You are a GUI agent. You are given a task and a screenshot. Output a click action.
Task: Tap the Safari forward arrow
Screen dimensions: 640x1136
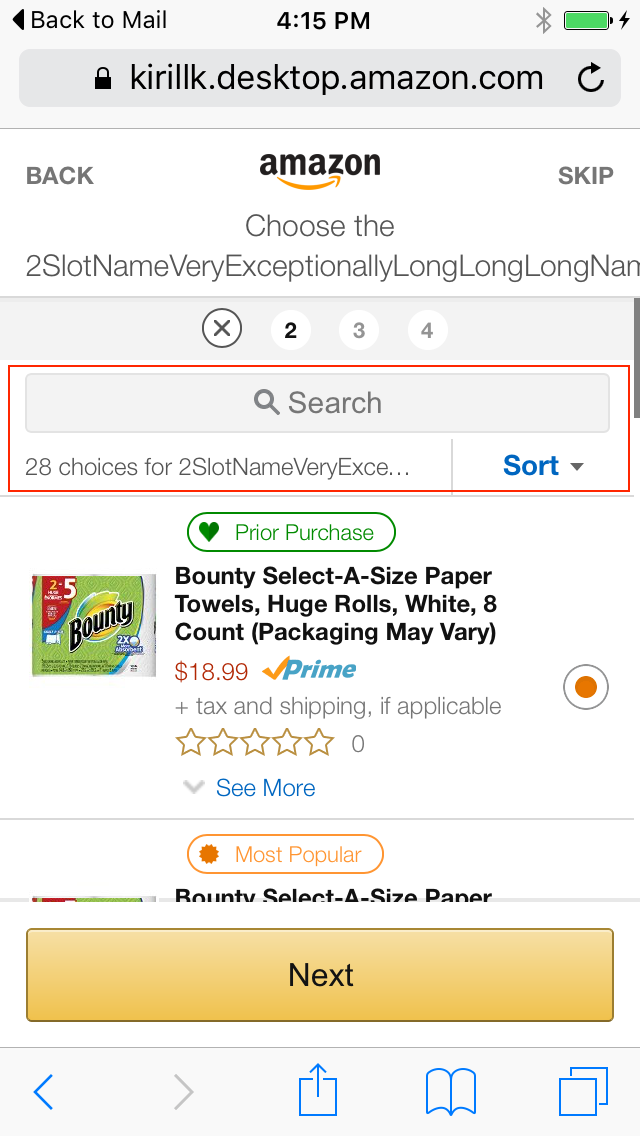pyautogui.click(x=183, y=1092)
